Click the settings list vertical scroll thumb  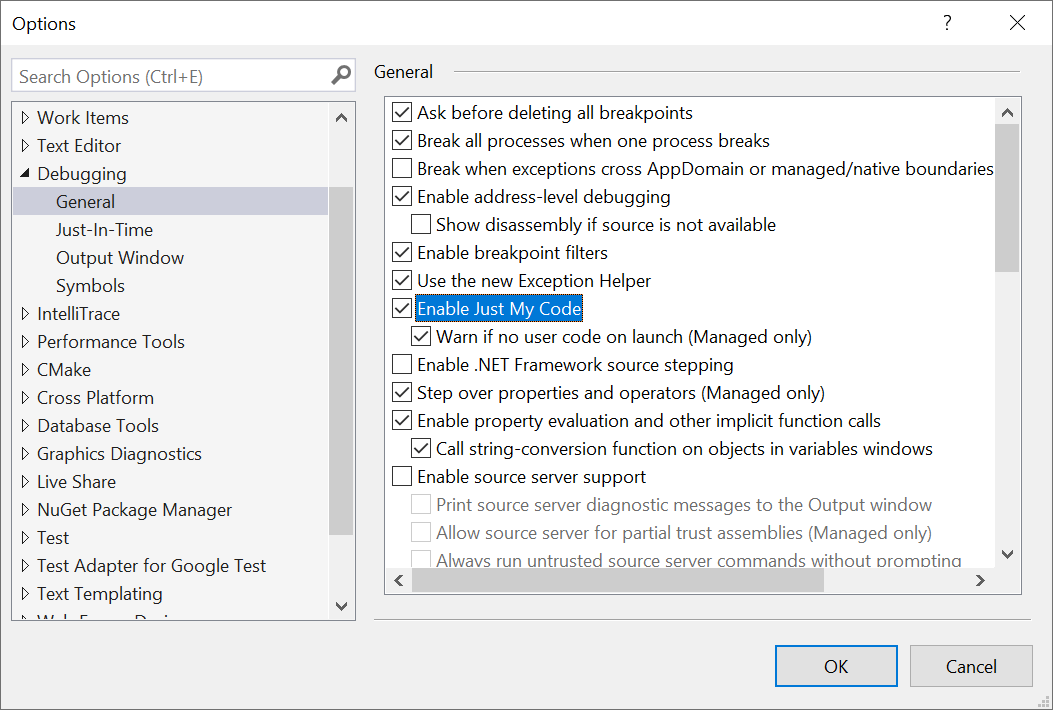click(x=1007, y=198)
